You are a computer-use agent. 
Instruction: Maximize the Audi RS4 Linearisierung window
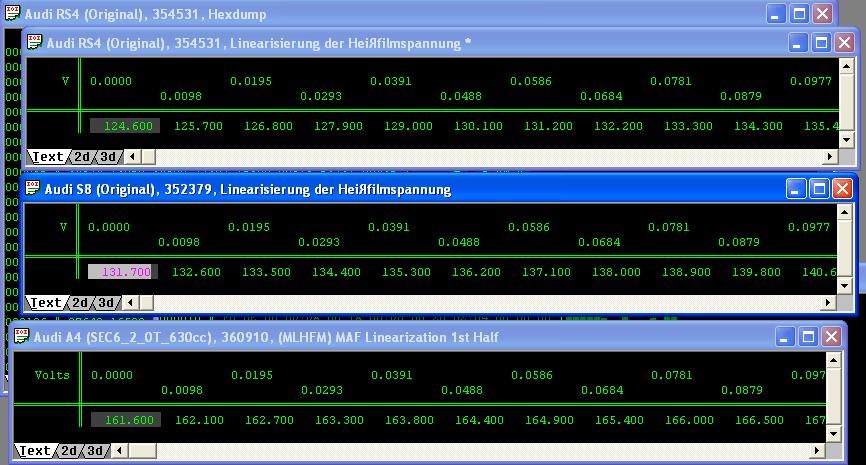pos(821,43)
